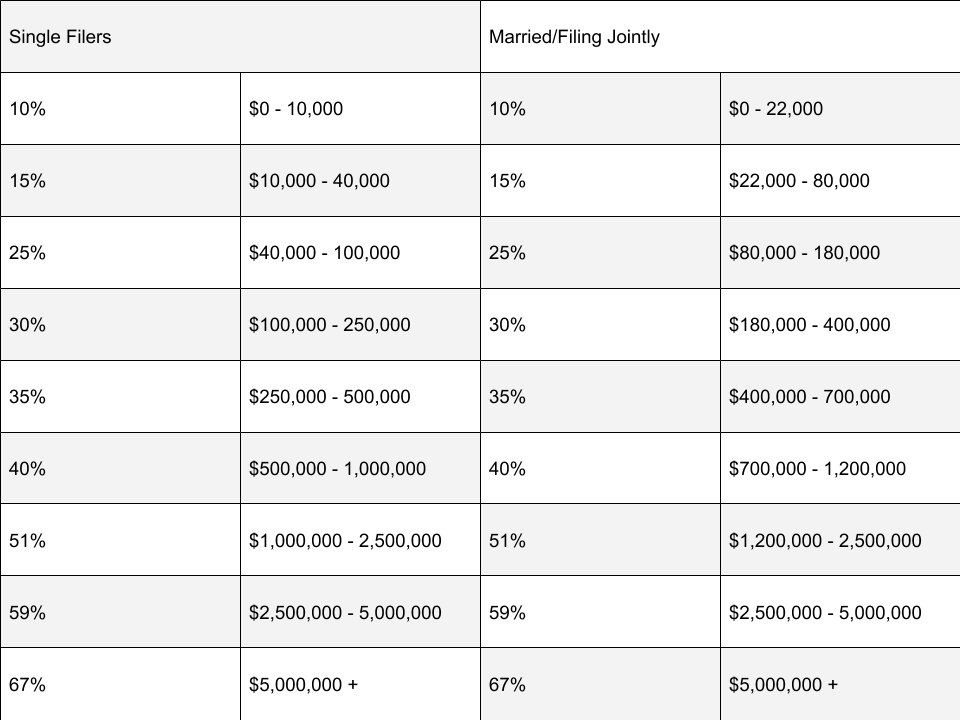960x720 pixels.
Task: Click the $40,000 - 100,000 range cell
Action: click(360, 253)
